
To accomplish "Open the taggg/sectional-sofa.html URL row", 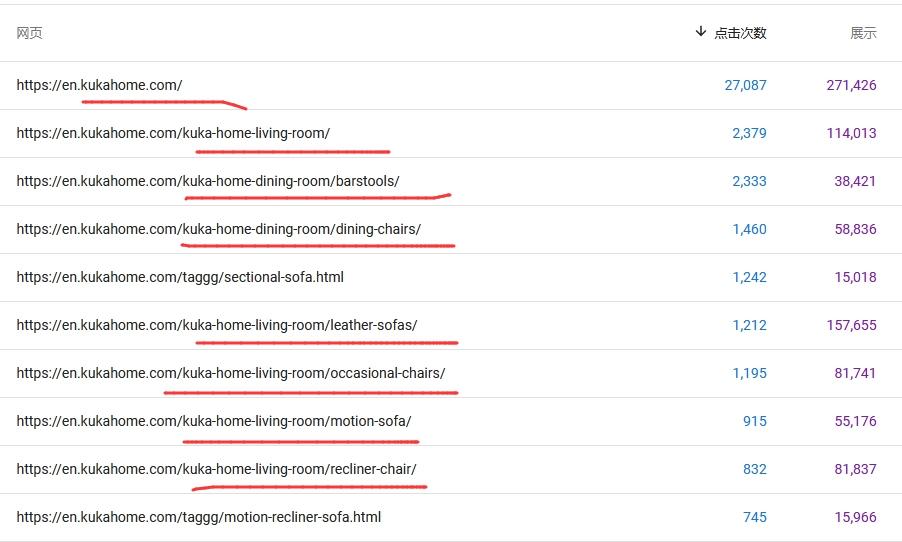I will pyautogui.click(x=180, y=277).
